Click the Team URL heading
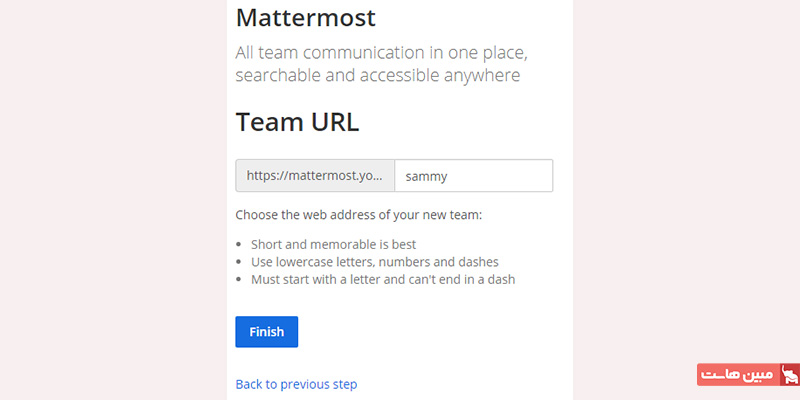The image size is (800, 400). pos(297,122)
